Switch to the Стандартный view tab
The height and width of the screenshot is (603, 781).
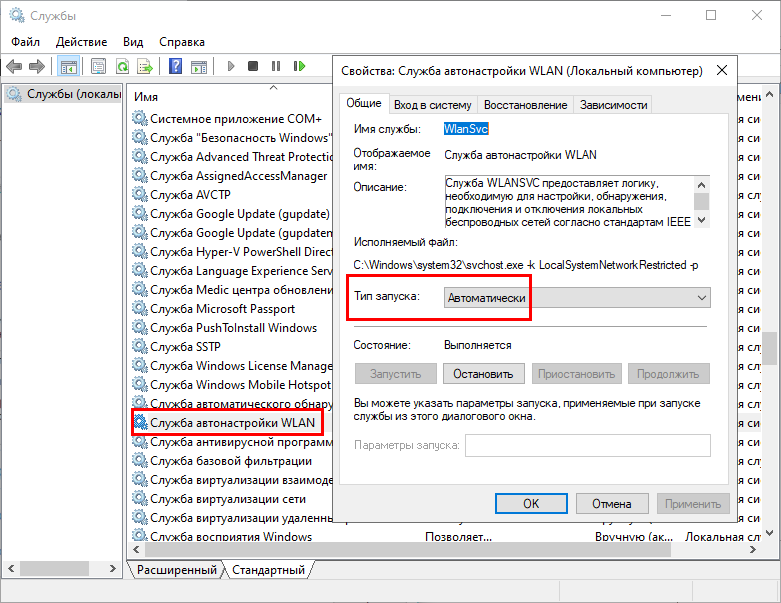pos(268,570)
